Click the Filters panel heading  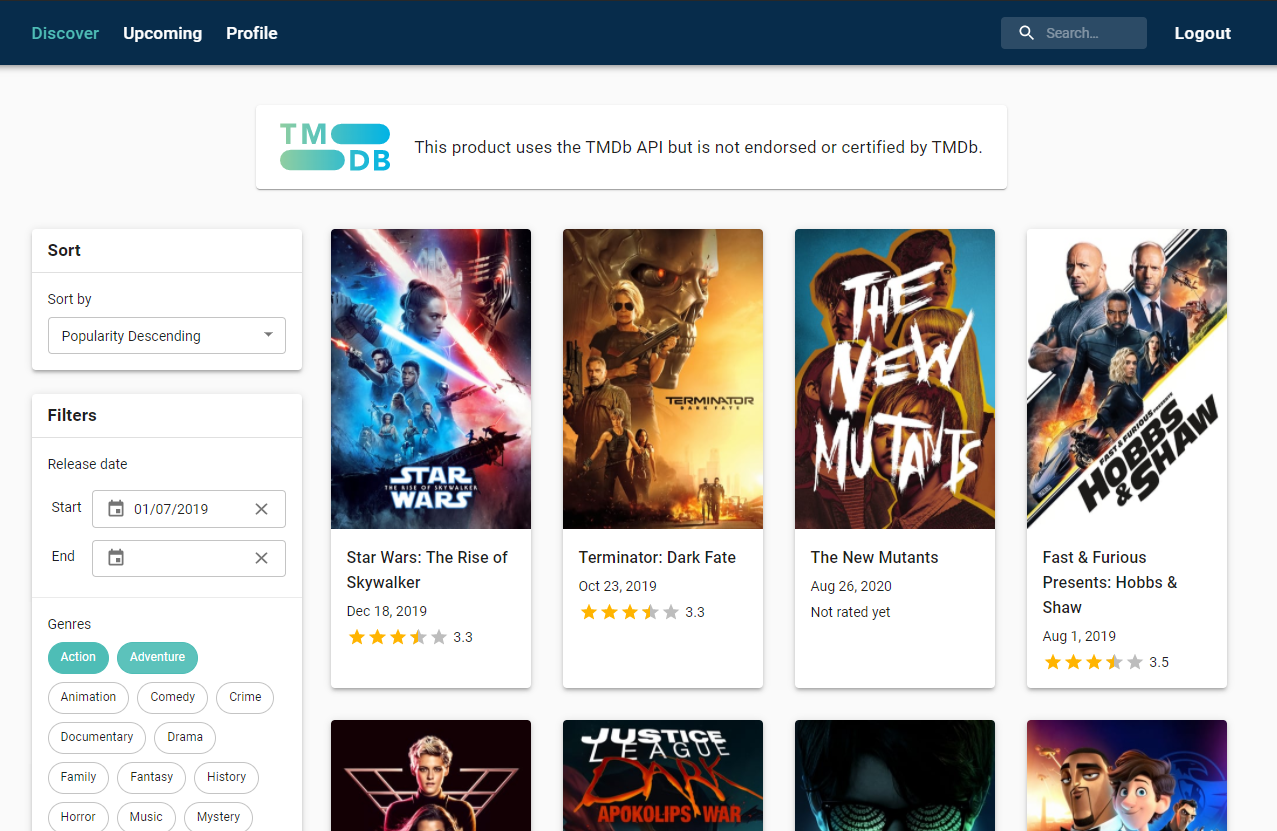72,415
